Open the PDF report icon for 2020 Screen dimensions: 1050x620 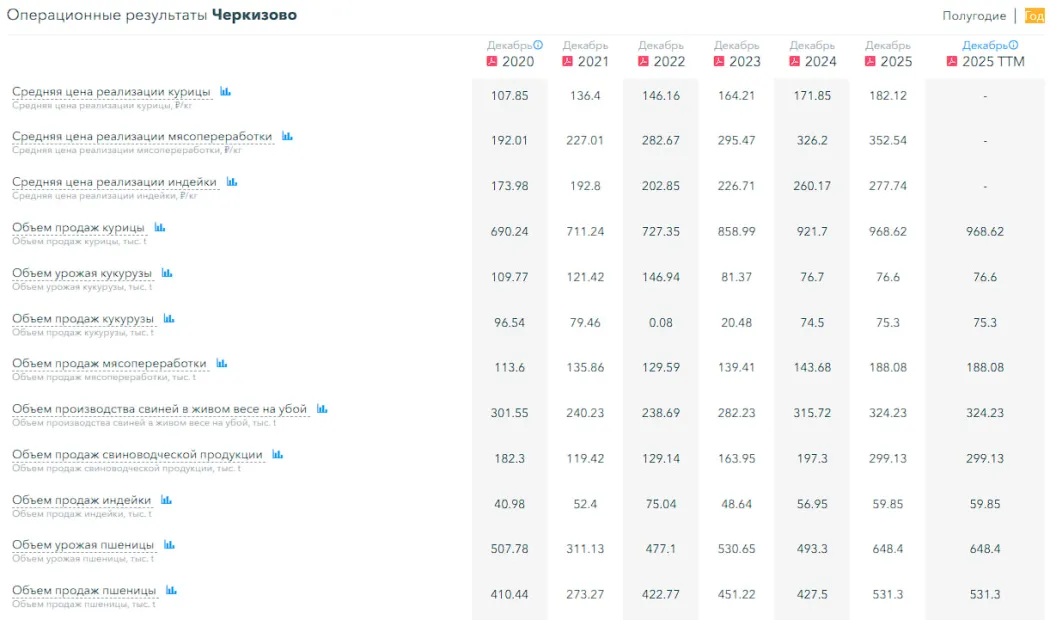pyautogui.click(x=492, y=61)
